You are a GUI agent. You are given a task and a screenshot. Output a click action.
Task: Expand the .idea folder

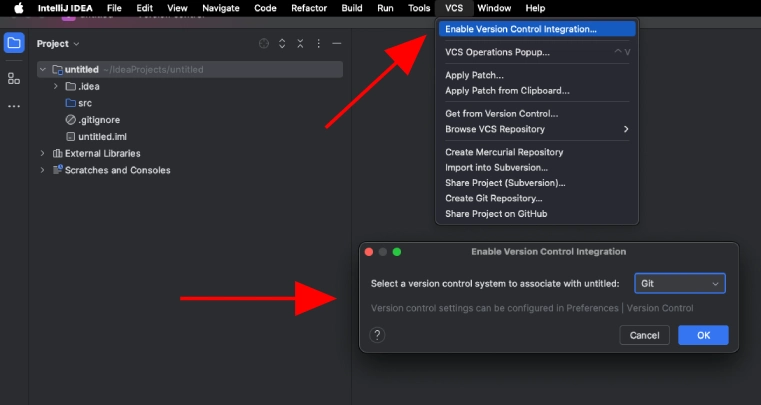56,86
